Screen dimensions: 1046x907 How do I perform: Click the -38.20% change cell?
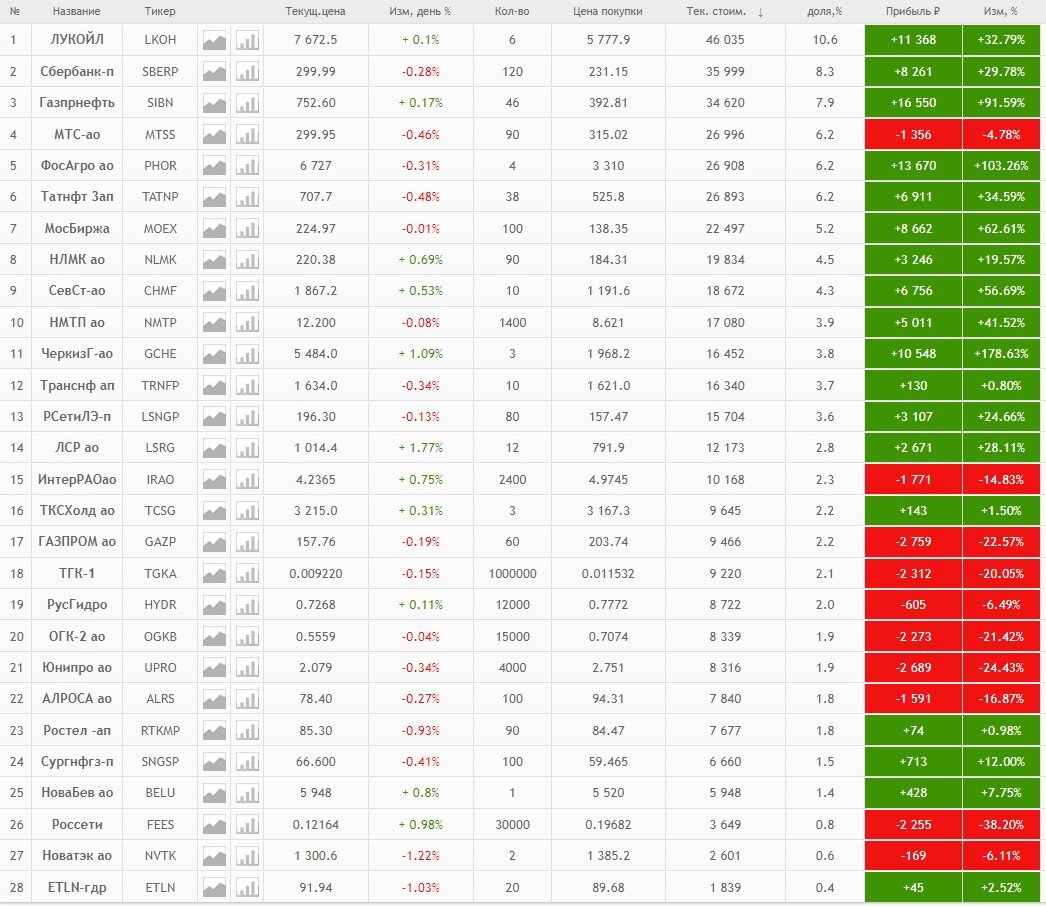point(1001,825)
